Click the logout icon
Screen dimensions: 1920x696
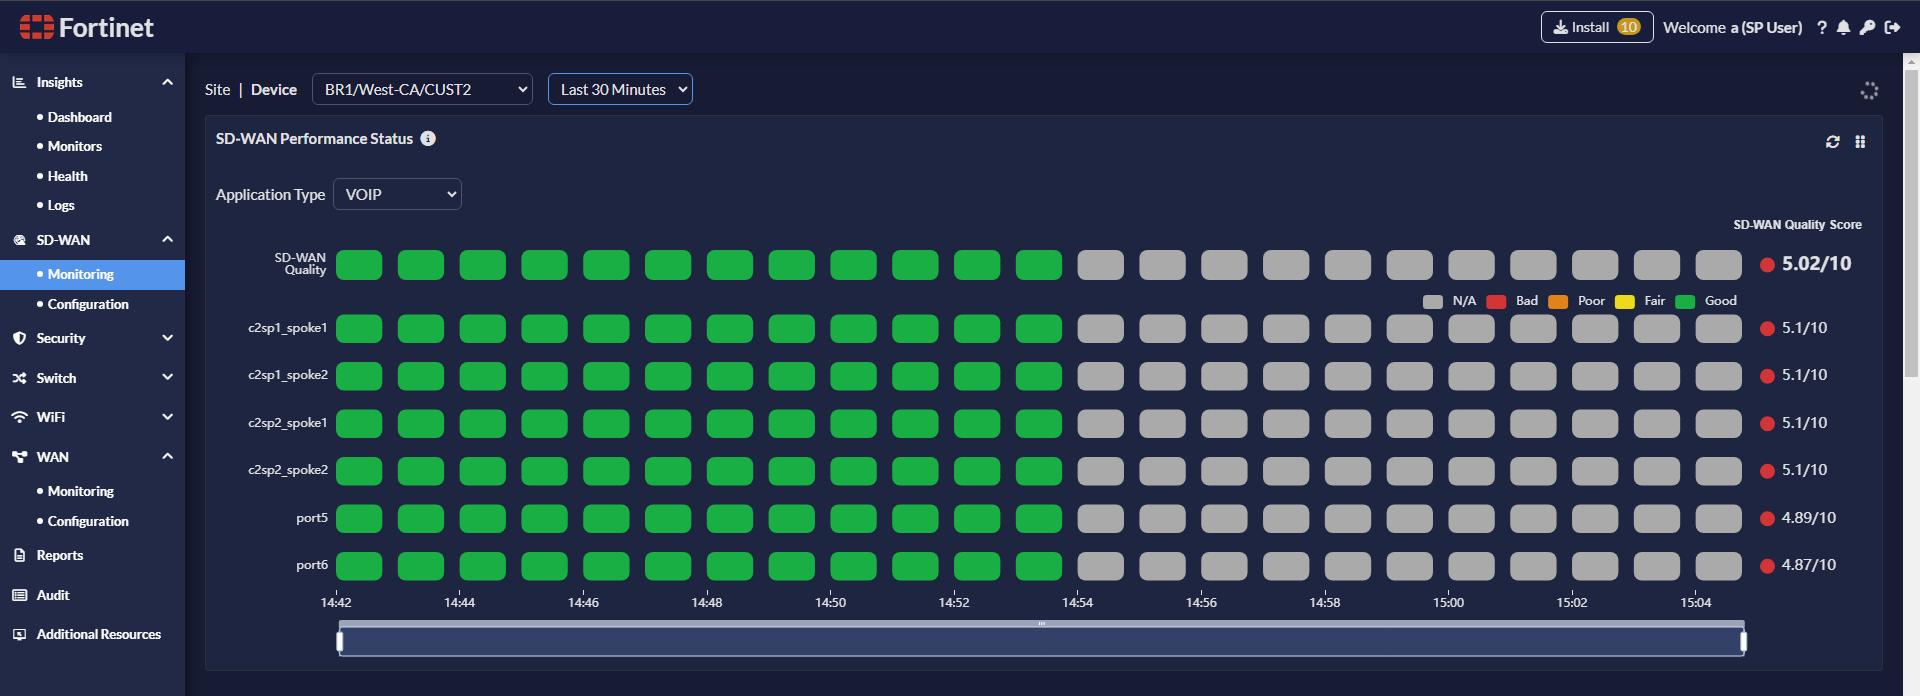1892,28
